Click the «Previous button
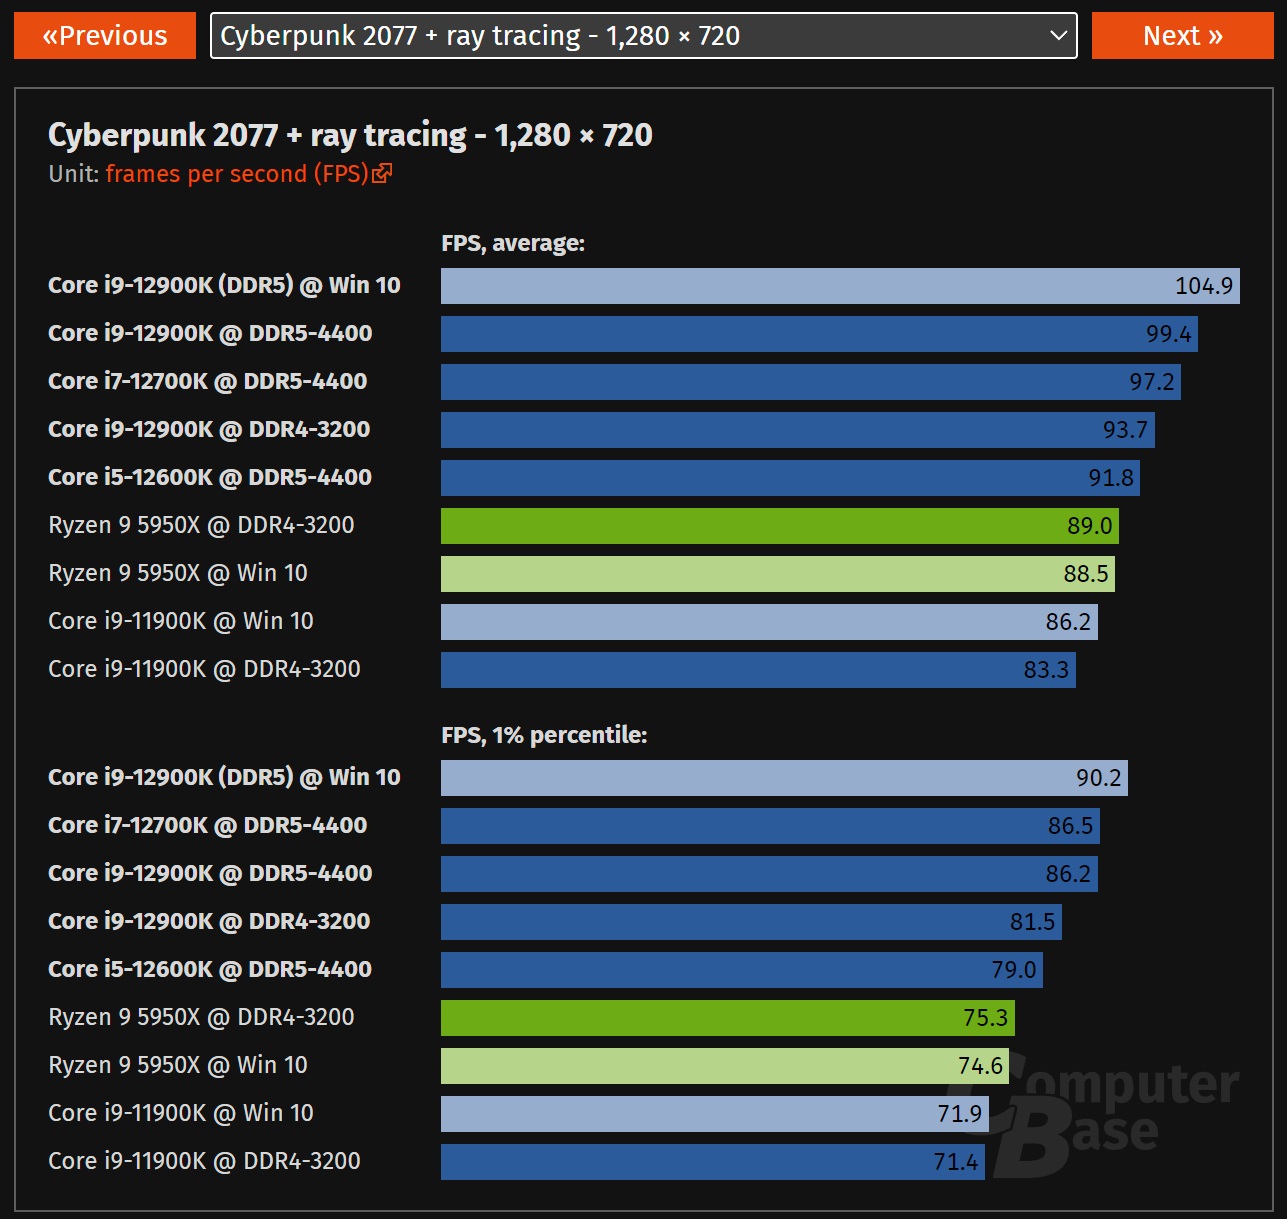 [x=105, y=36]
